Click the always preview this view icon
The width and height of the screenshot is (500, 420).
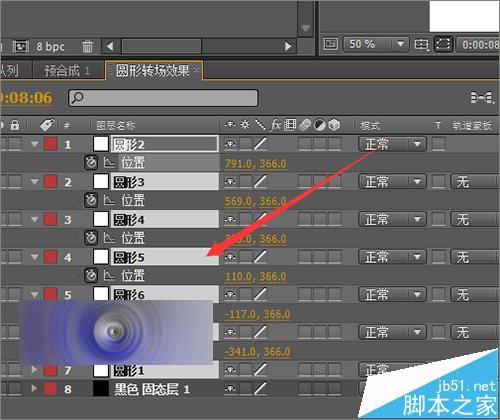click(x=331, y=44)
